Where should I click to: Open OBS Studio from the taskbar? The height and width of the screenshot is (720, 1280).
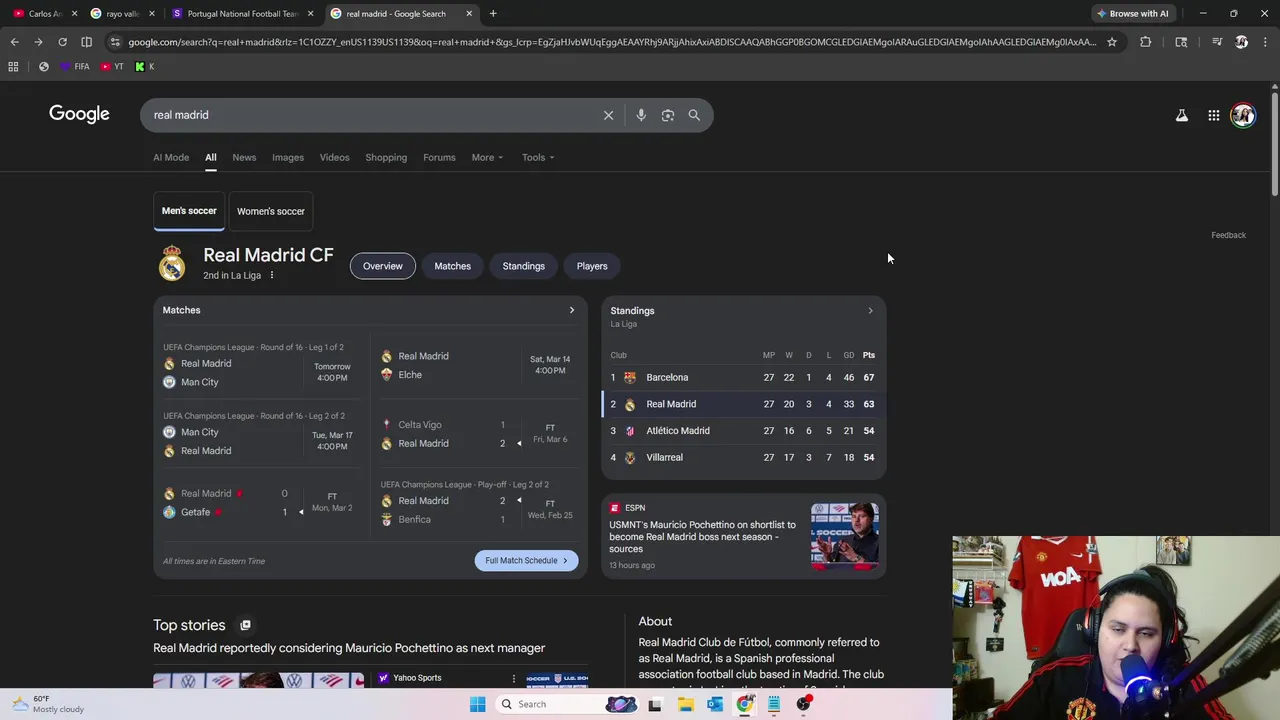click(x=803, y=704)
